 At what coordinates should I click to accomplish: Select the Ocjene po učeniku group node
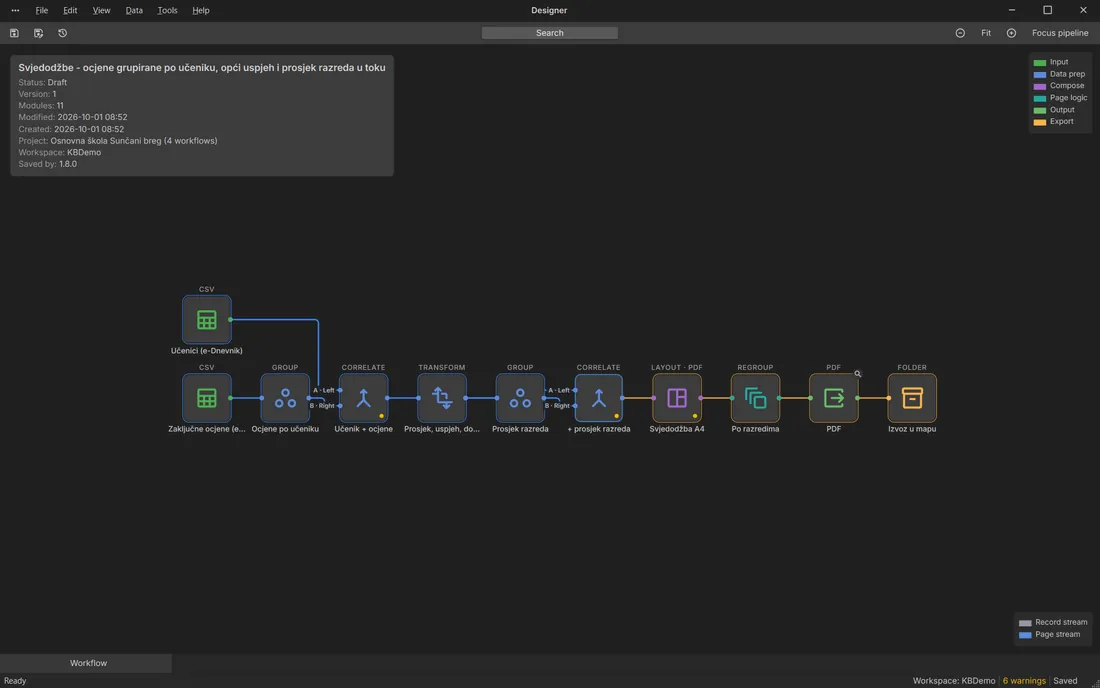tap(285, 398)
